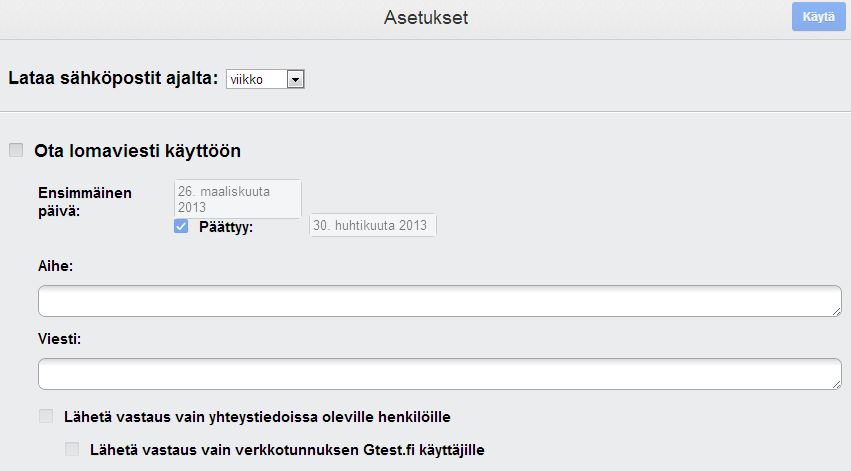Select the 26. maaliskuuta 2013 start date field
The image size is (851, 471).
[238, 198]
